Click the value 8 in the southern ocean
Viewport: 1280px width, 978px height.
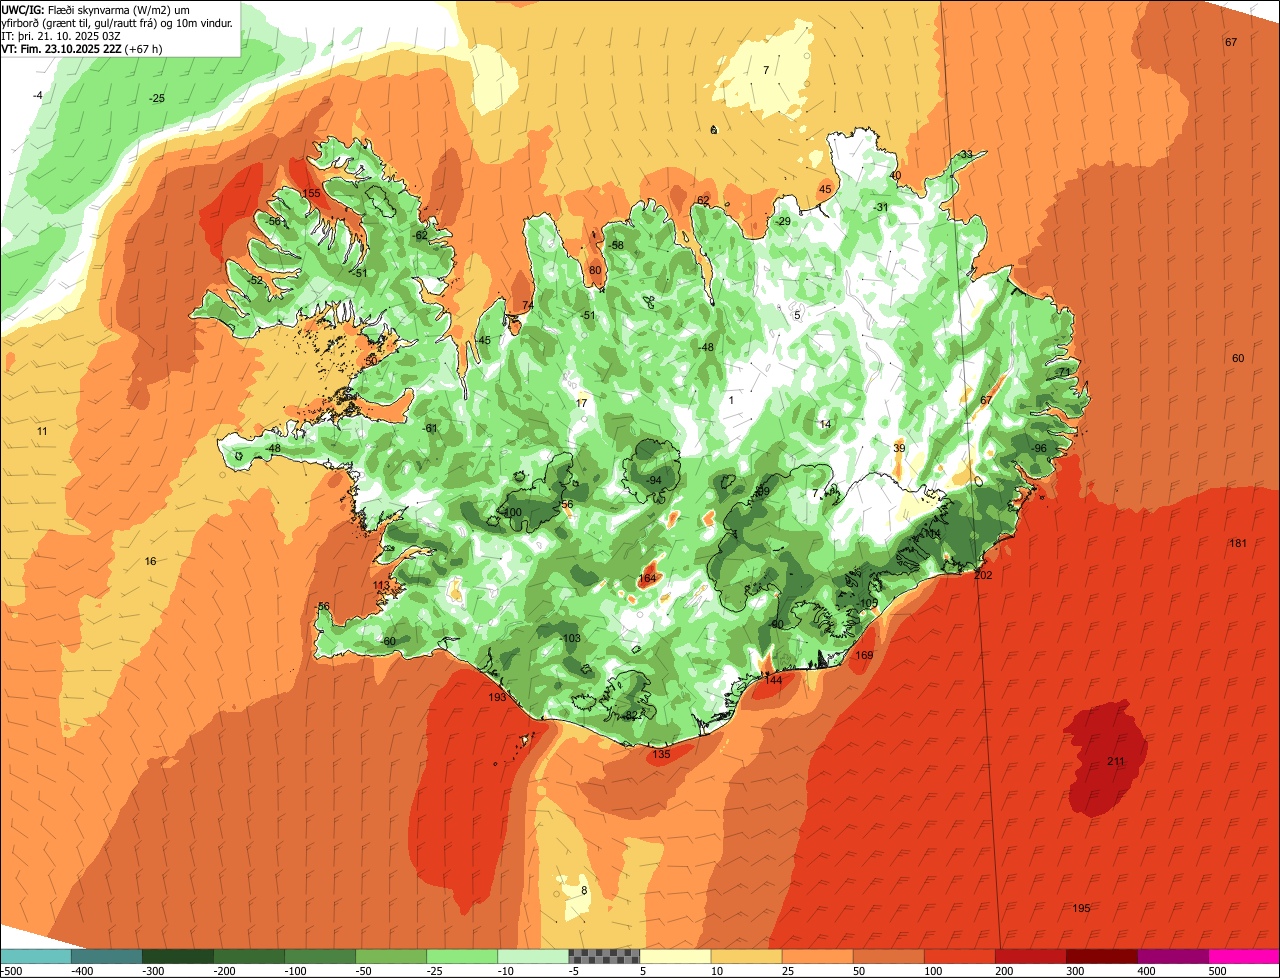click(584, 891)
